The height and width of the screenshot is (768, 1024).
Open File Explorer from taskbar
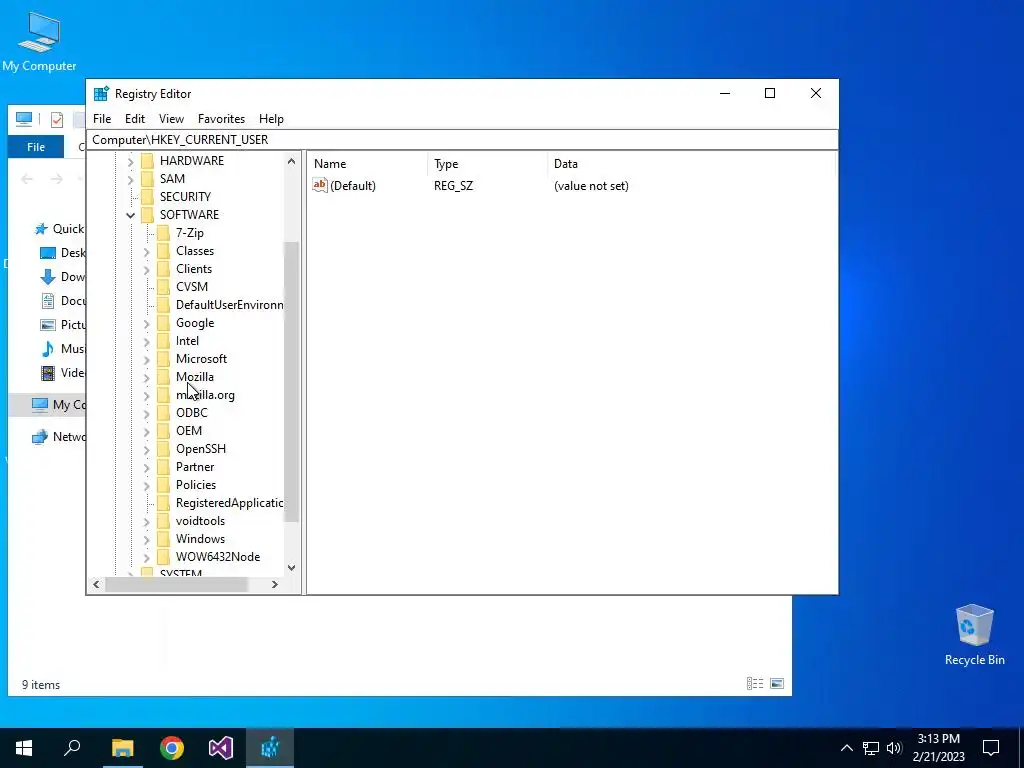pos(122,748)
